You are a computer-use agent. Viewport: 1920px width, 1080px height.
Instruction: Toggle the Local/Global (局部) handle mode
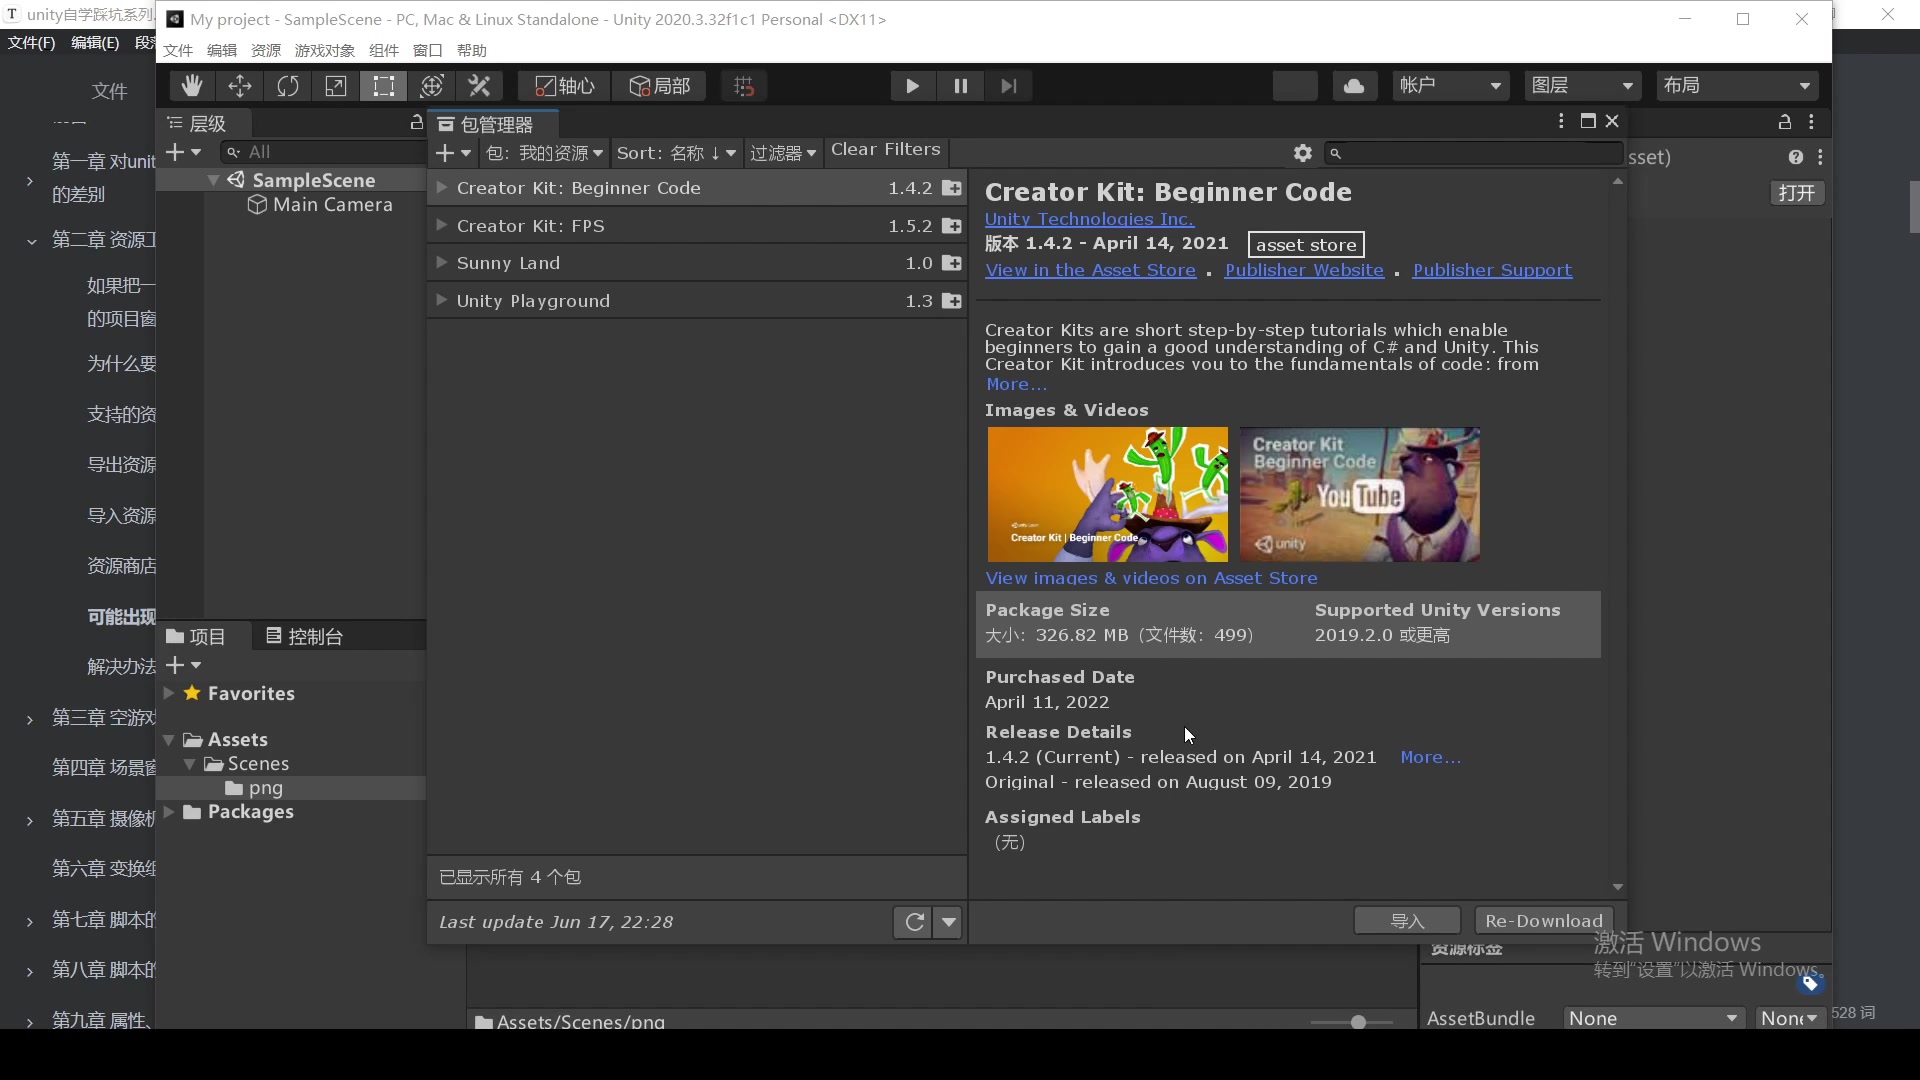click(660, 86)
